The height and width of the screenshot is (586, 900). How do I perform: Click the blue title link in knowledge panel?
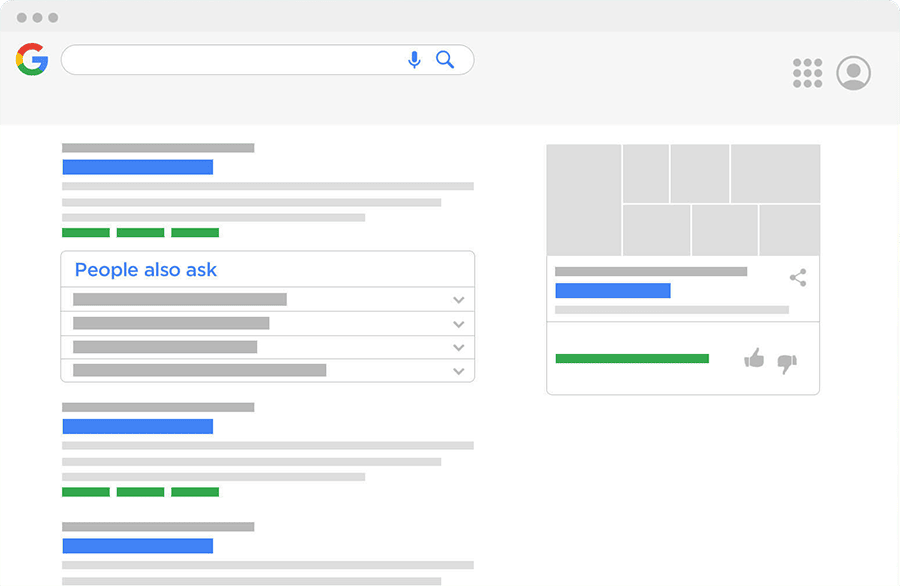[x=613, y=290]
